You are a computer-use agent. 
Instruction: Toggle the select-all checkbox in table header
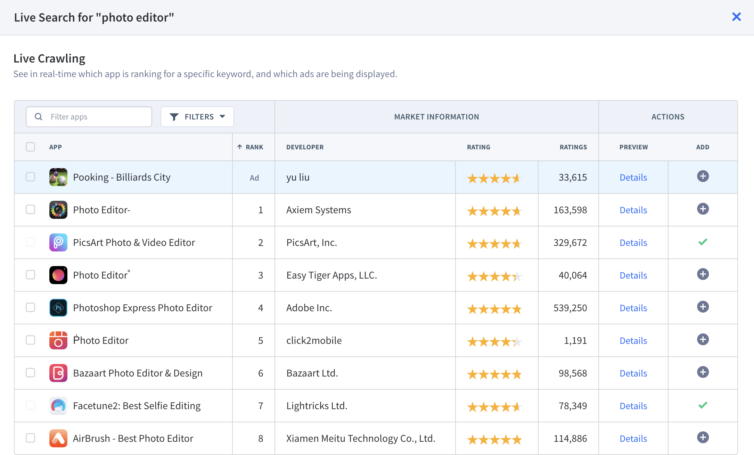pos(30,147)
